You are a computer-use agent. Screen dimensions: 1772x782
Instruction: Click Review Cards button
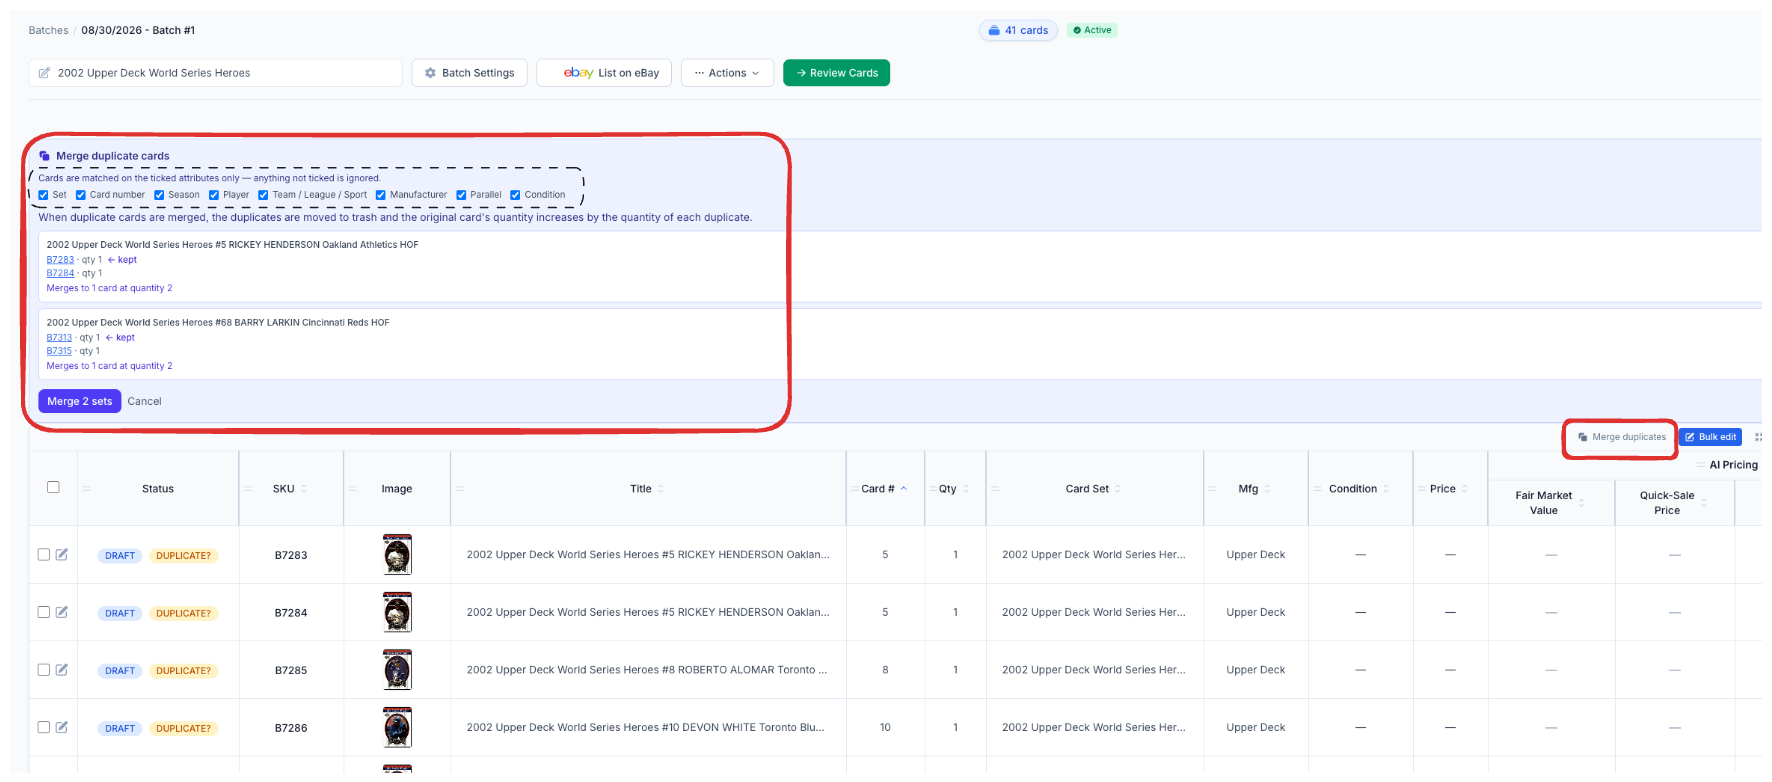836,73
